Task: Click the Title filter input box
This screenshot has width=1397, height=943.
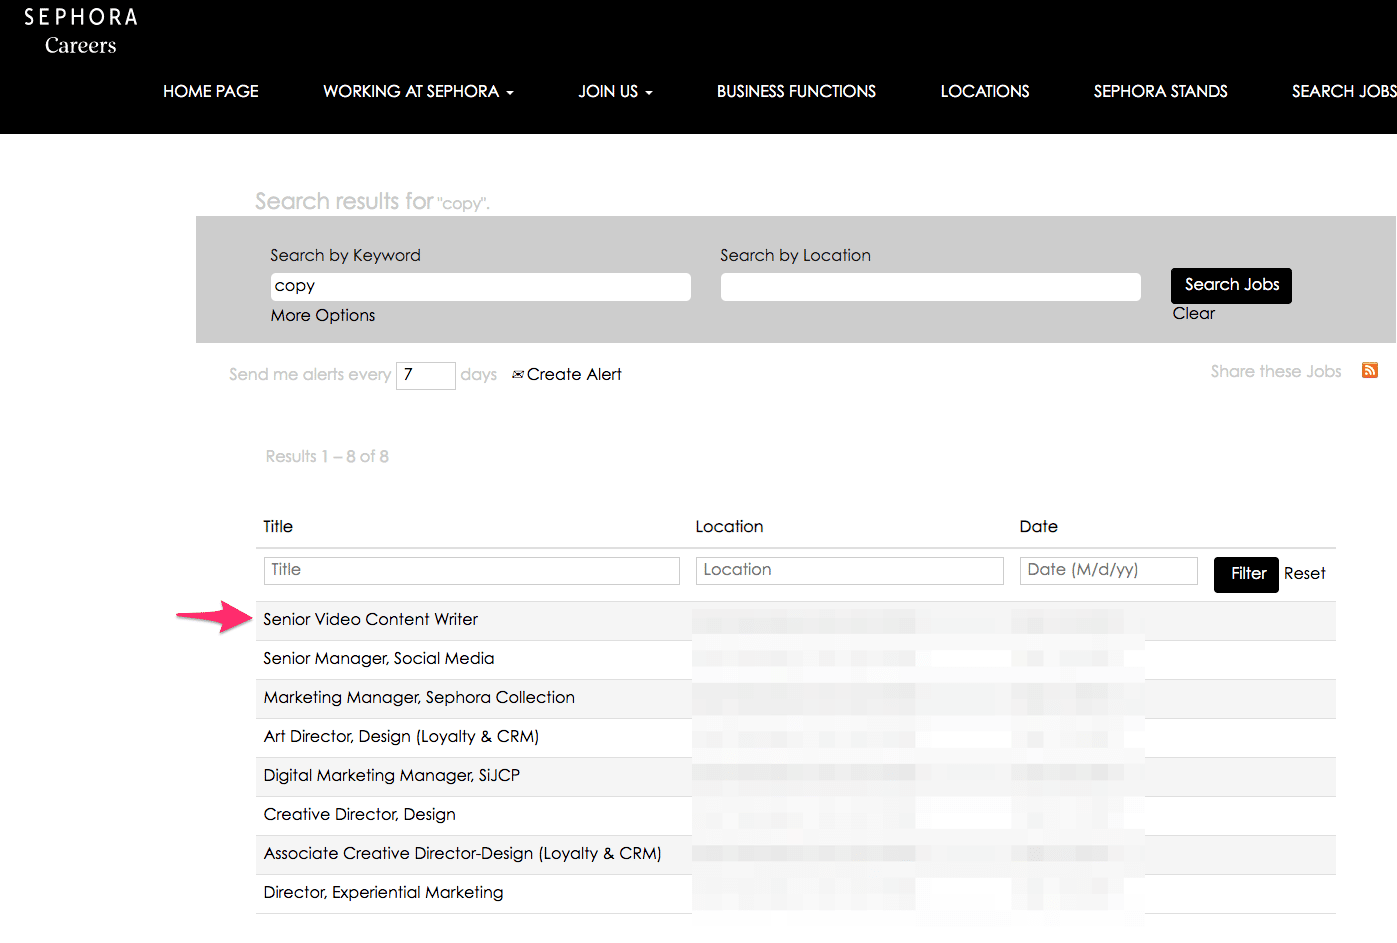Action: click(471, 571)
